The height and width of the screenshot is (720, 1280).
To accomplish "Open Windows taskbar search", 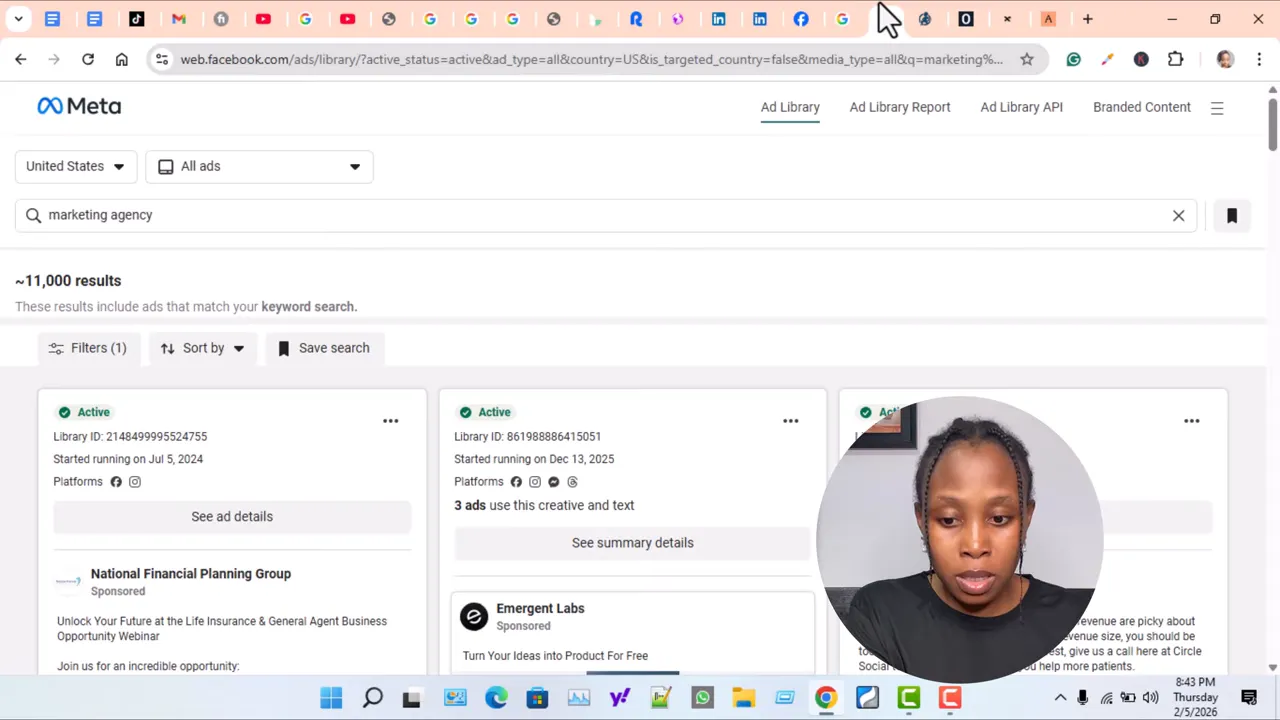I will pyautogui.click(x=373, y=698).
